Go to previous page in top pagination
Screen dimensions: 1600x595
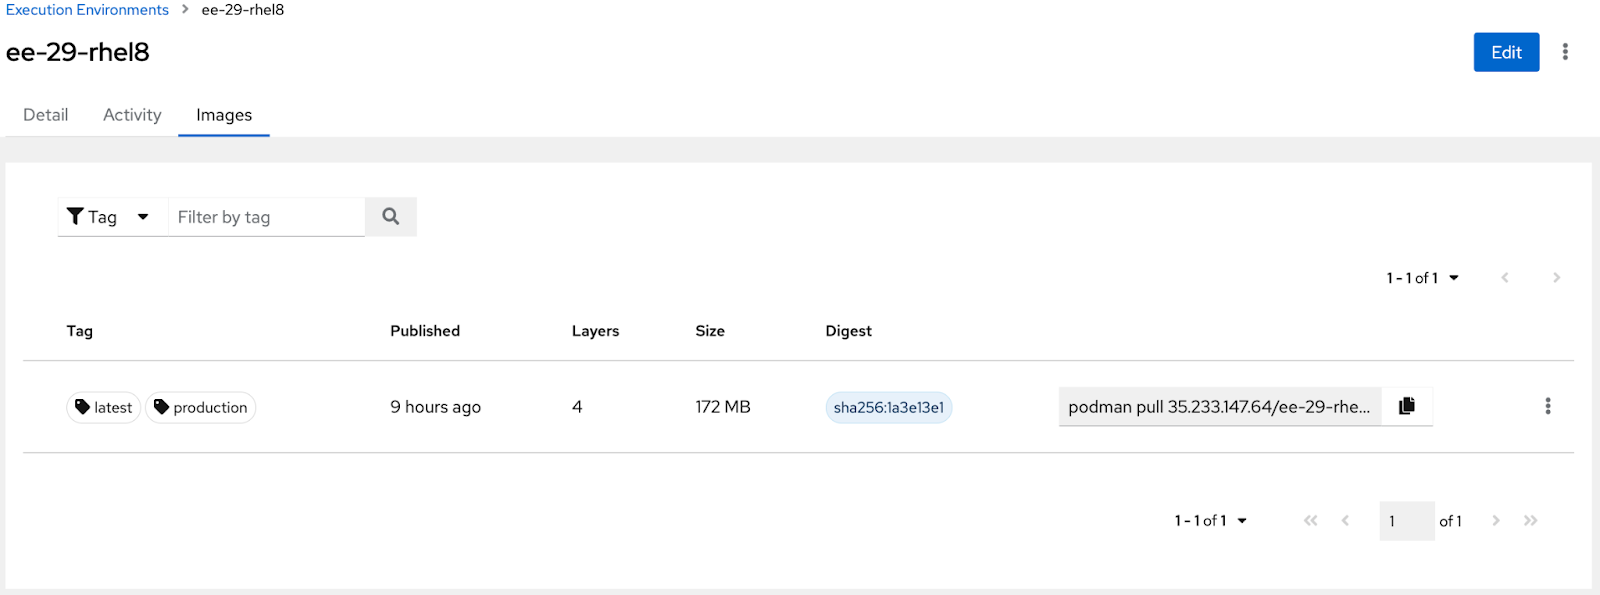coord(1504,278)
